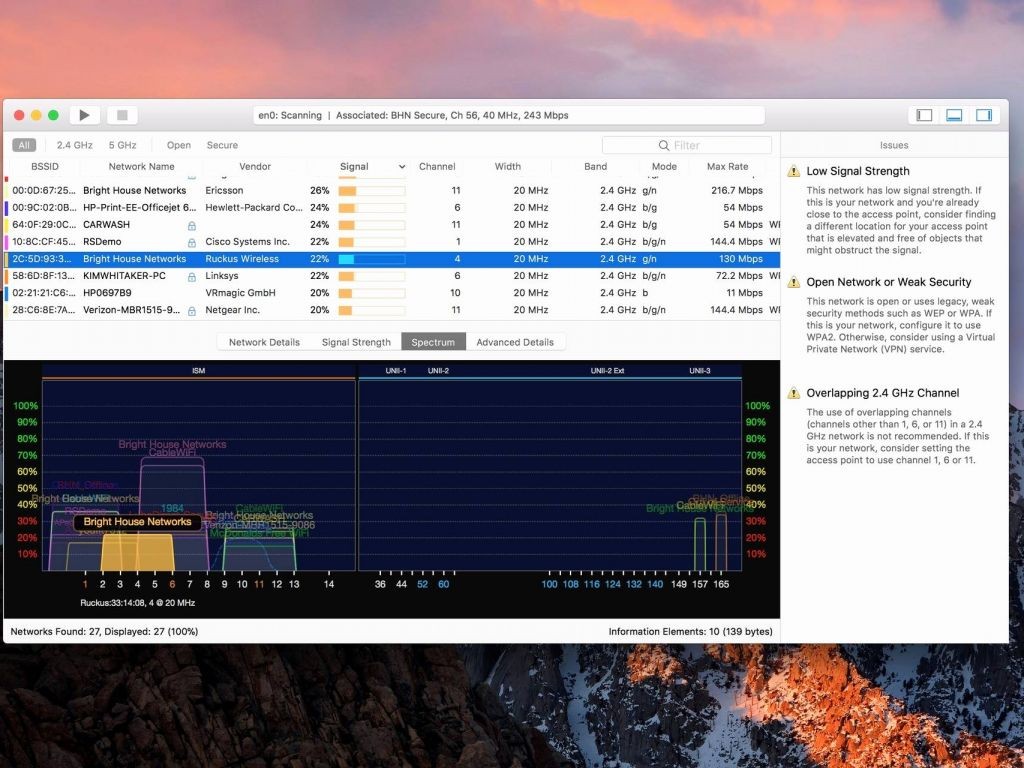Switch to the Network Details tab
Image resolution: width=1024 pixels, height=768 pixels.
coord(264,342)
